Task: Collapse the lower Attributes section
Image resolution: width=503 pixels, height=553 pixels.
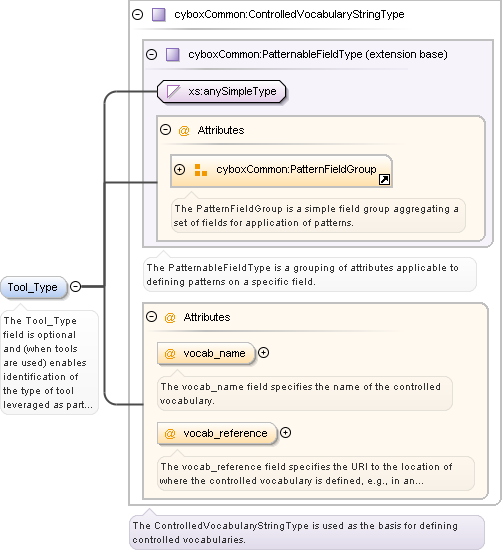Action: 151,316
